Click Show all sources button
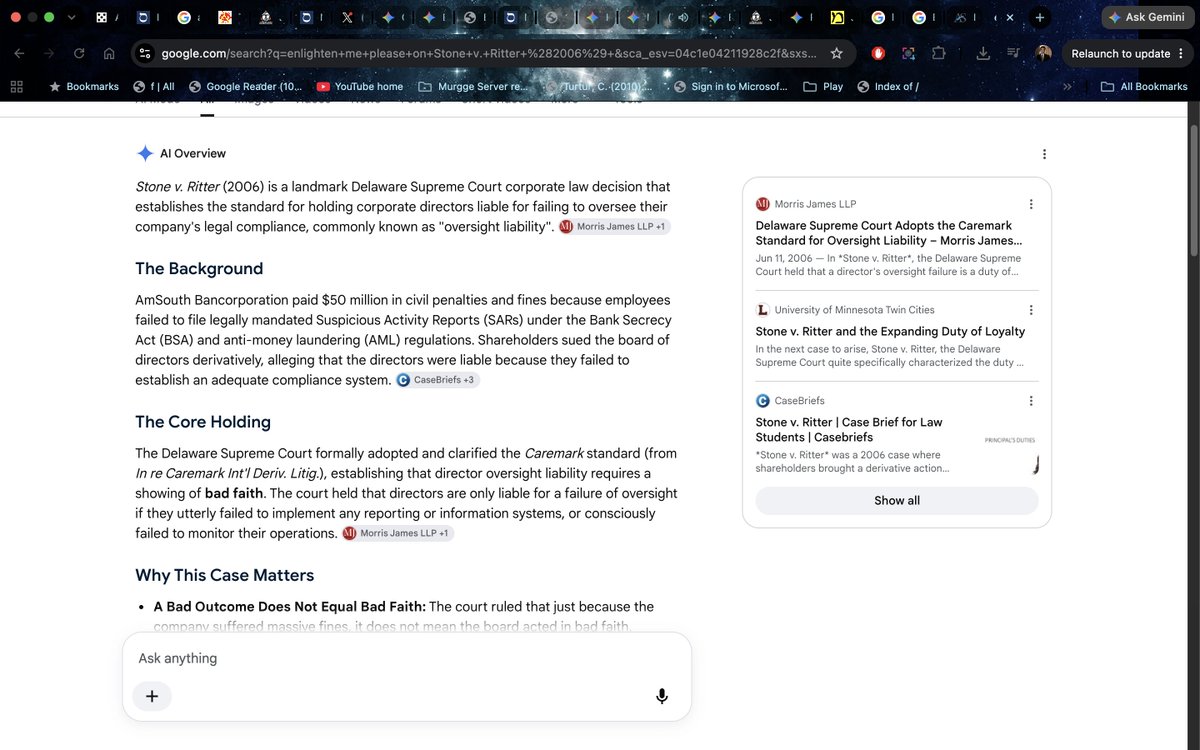The image size is (1200, 750). point(897,501)
